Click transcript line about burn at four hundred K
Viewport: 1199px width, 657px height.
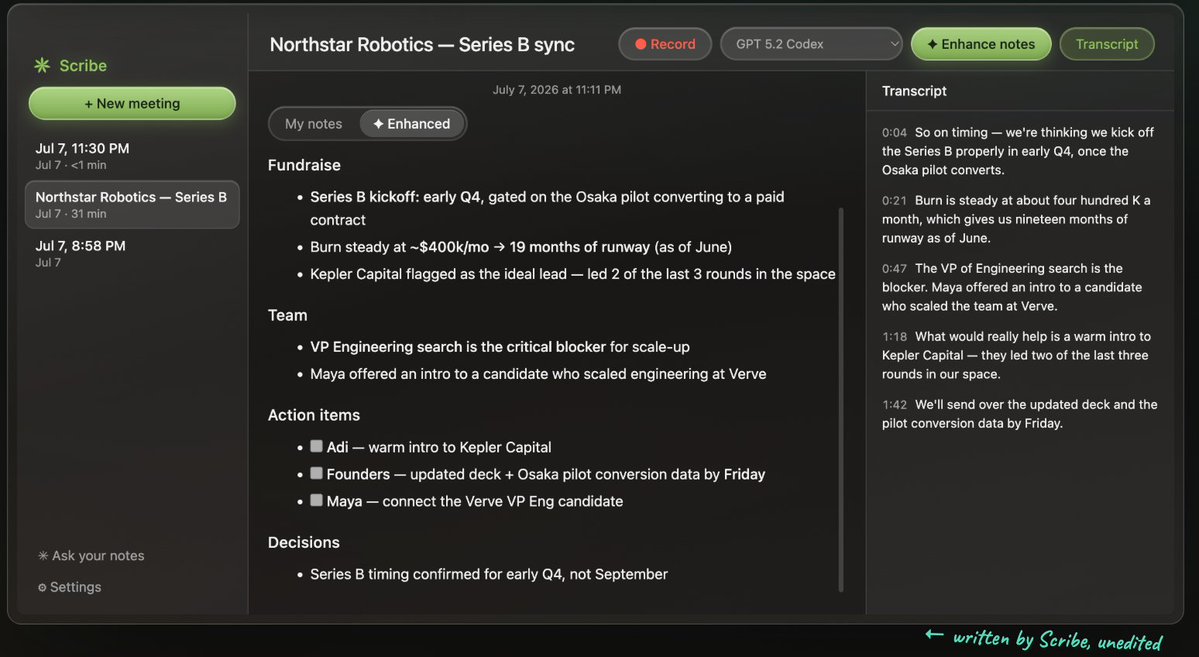[x=1015, y=219]
